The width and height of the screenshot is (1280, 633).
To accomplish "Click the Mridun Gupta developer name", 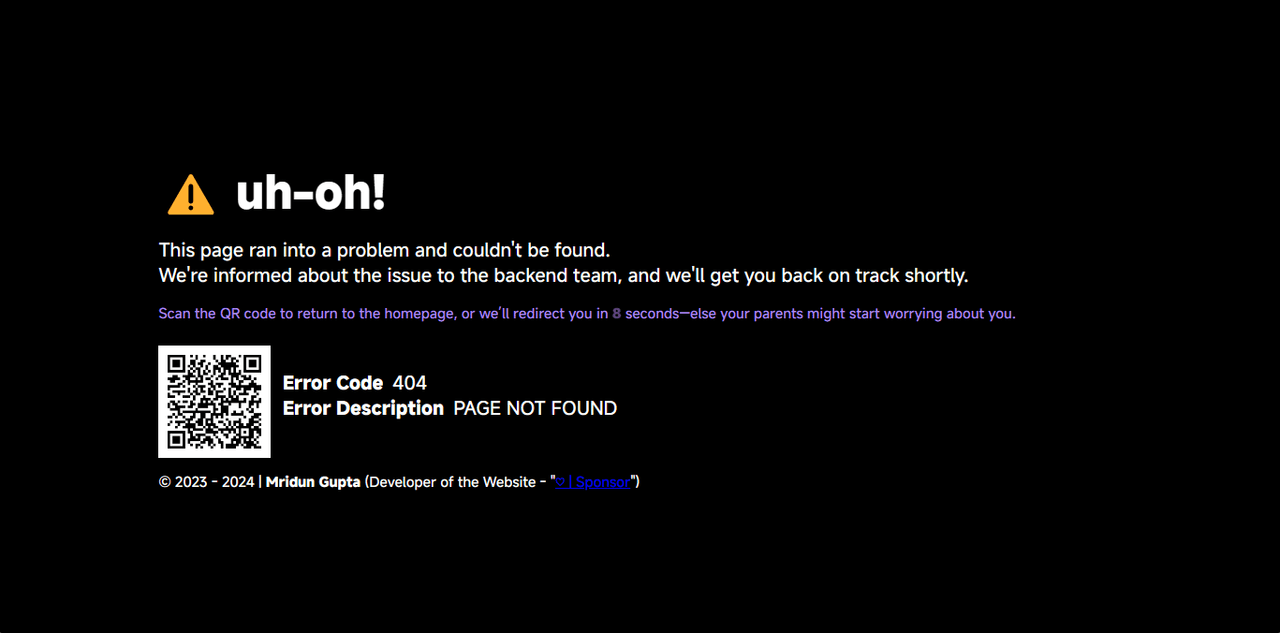I will (x=313, y=482).
